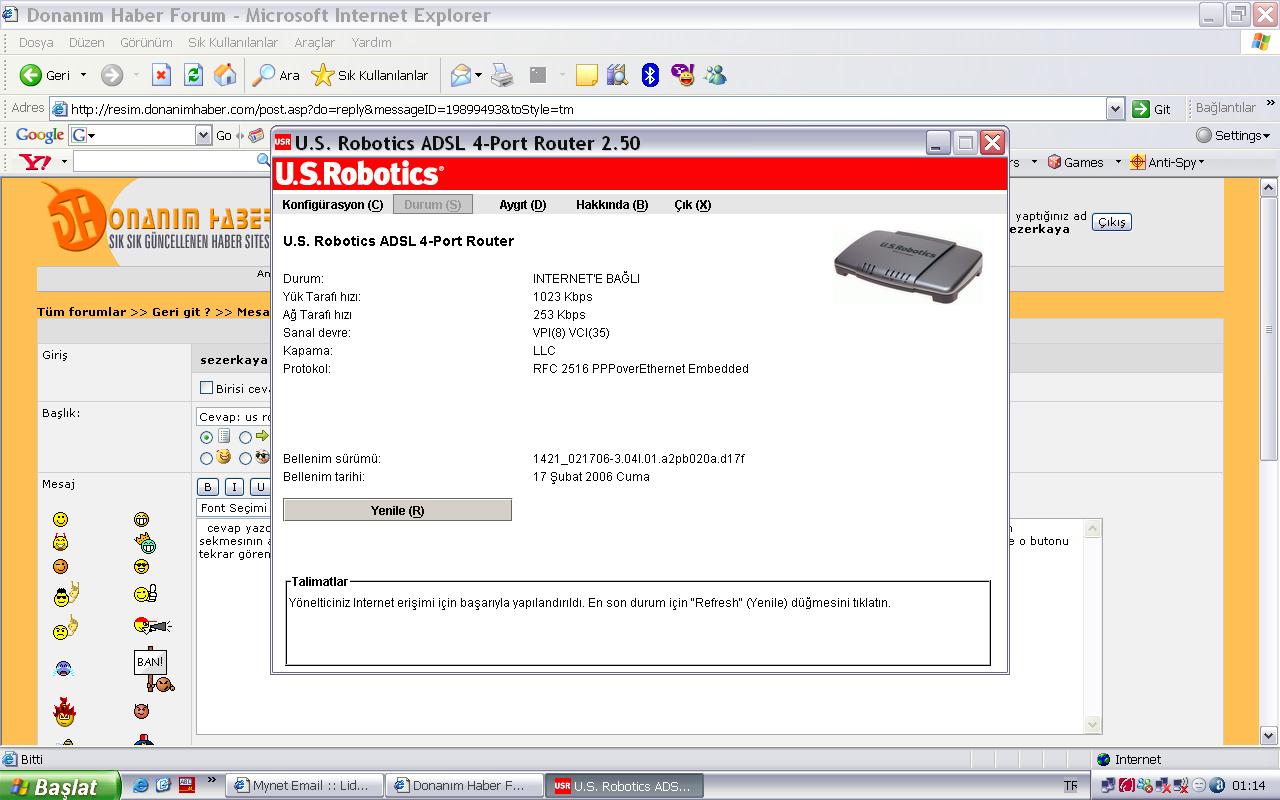Insert the thumbs-up smiley
Image resolution: width=1280 pixels, height=800 pixels.
145,594
